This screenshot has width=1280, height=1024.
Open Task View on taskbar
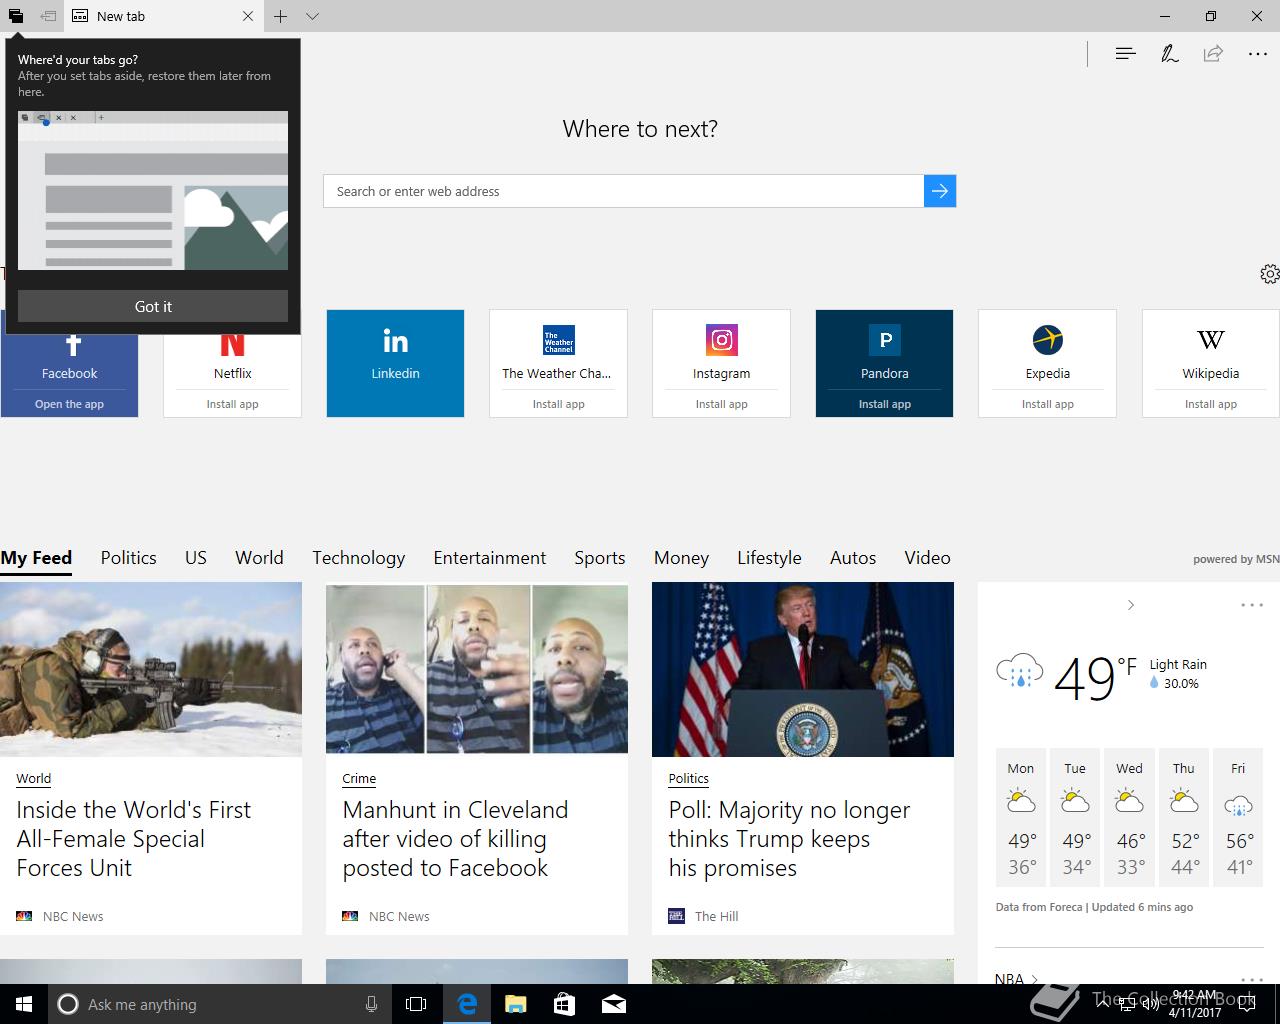pos(416,1004)
